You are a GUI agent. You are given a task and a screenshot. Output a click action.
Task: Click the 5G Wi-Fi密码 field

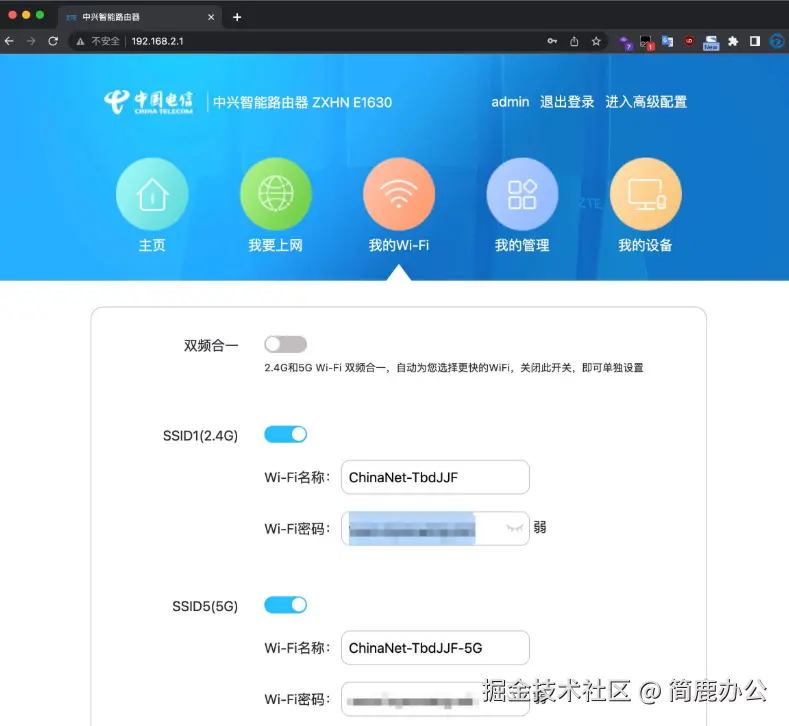[x=435, y=699]
